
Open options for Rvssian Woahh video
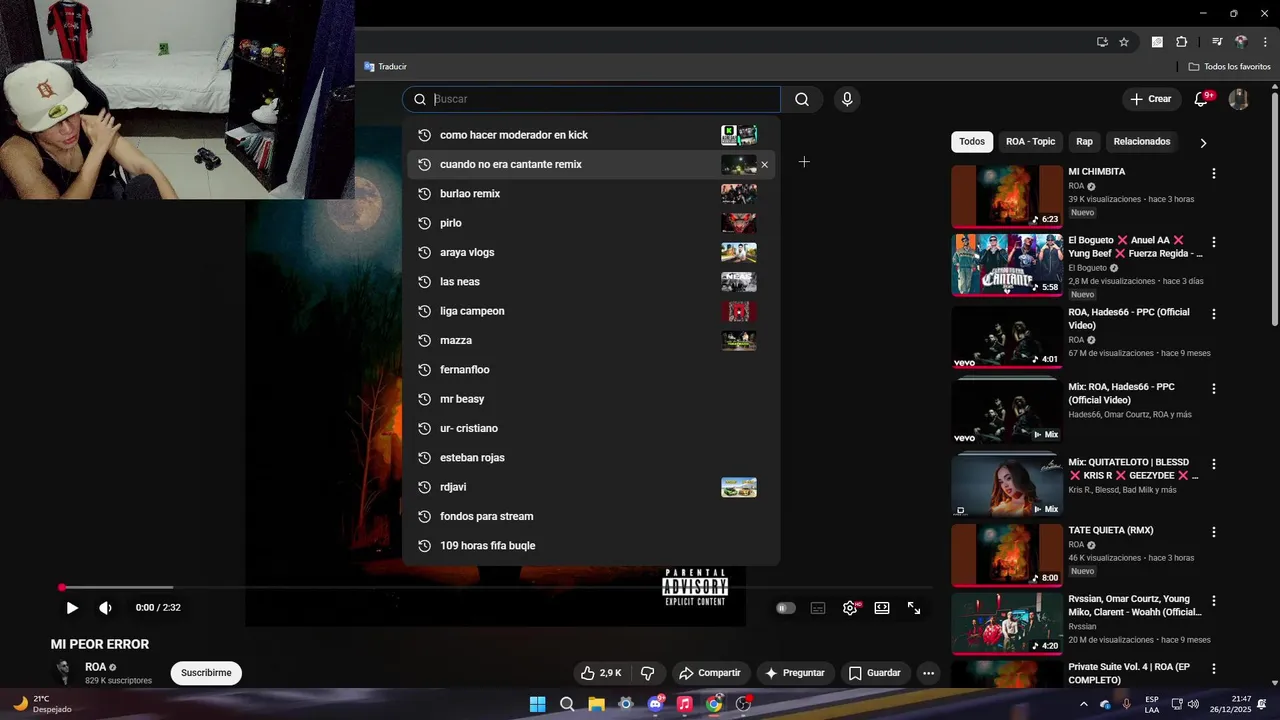(x=1214, y=601)
